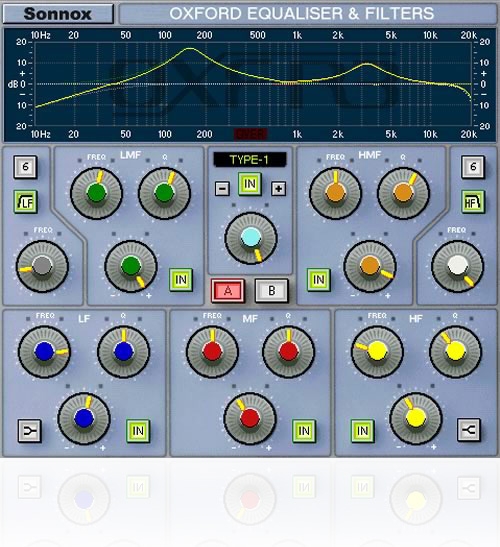Click the TYPE-1 EQ type display
This screenshot has height=547, width=500.
point(249,160)
